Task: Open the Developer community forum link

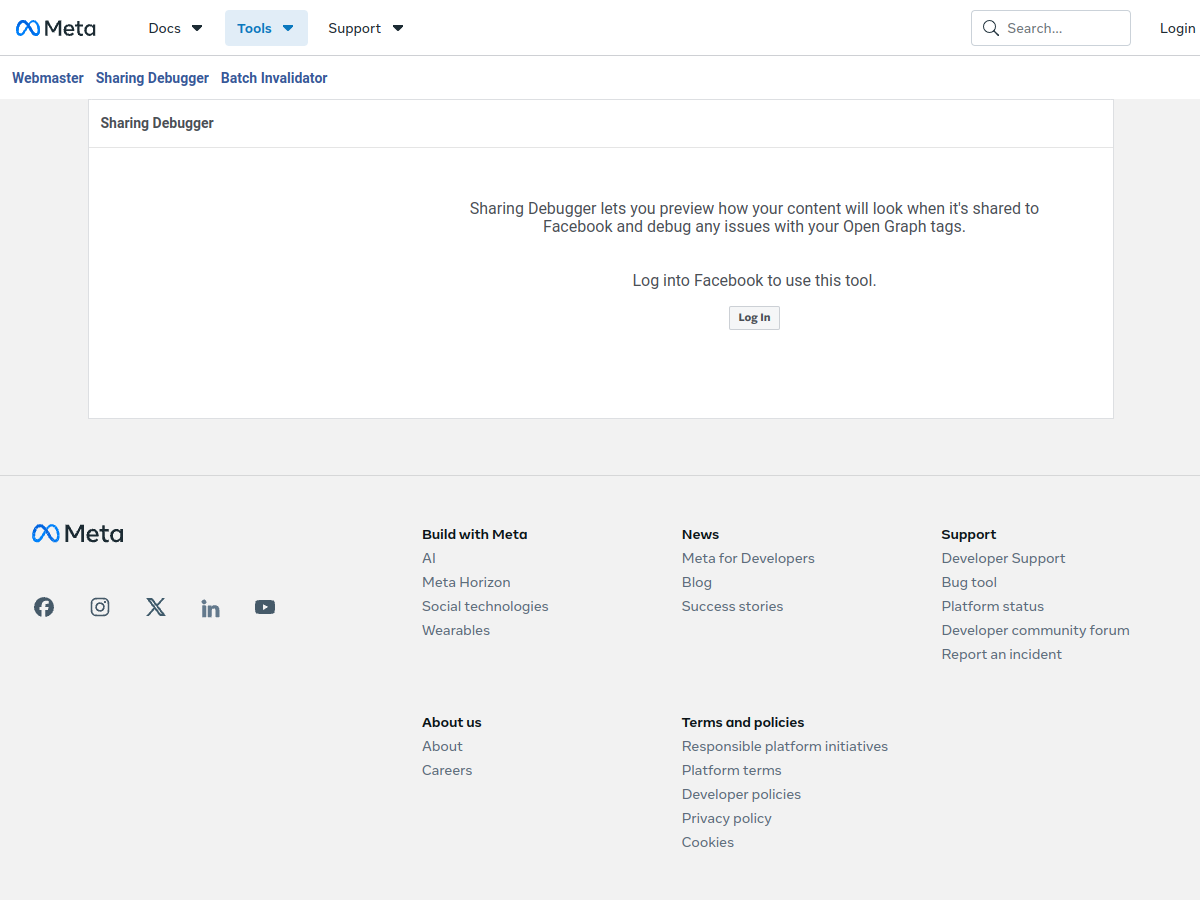Action: (x=1035, y=630)
